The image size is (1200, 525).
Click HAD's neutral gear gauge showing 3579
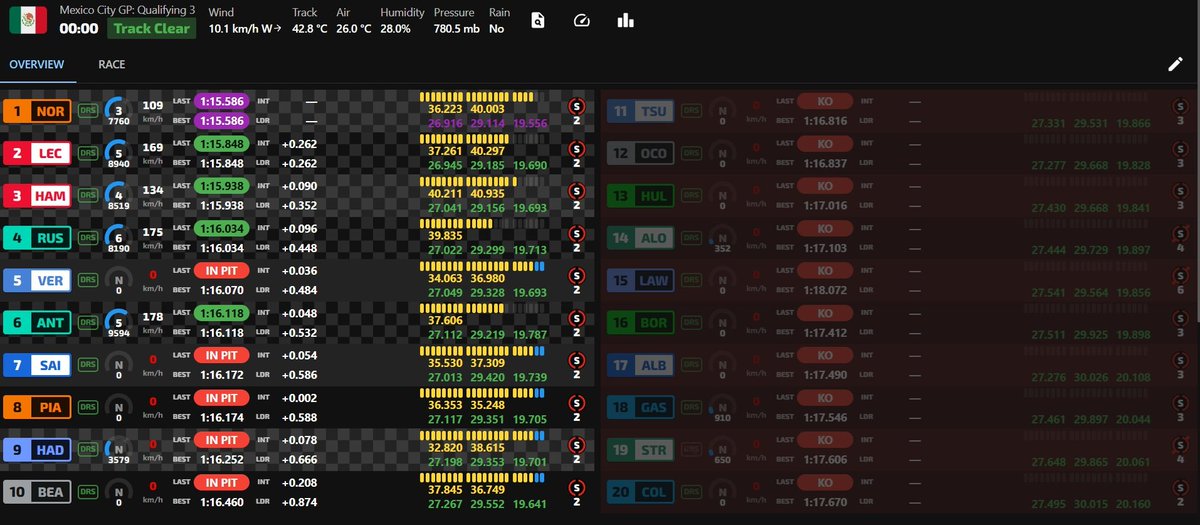pyautogui.click(x=118, y=450)
